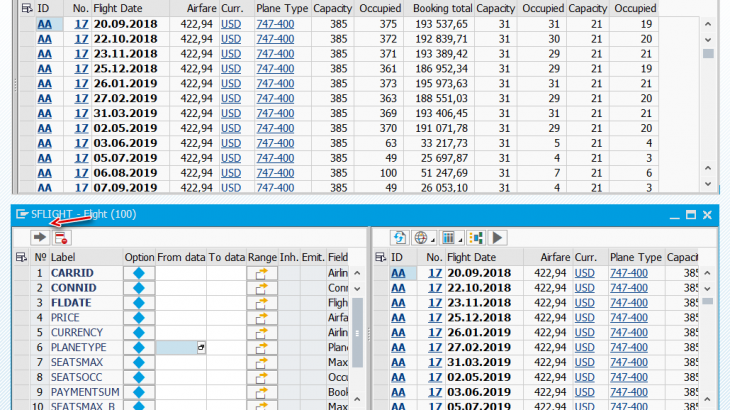Open the Range multiple selection for PAYMENTSUM
Image resolution: width=730 pixels, height=410 pixels.
click(262, 392)
